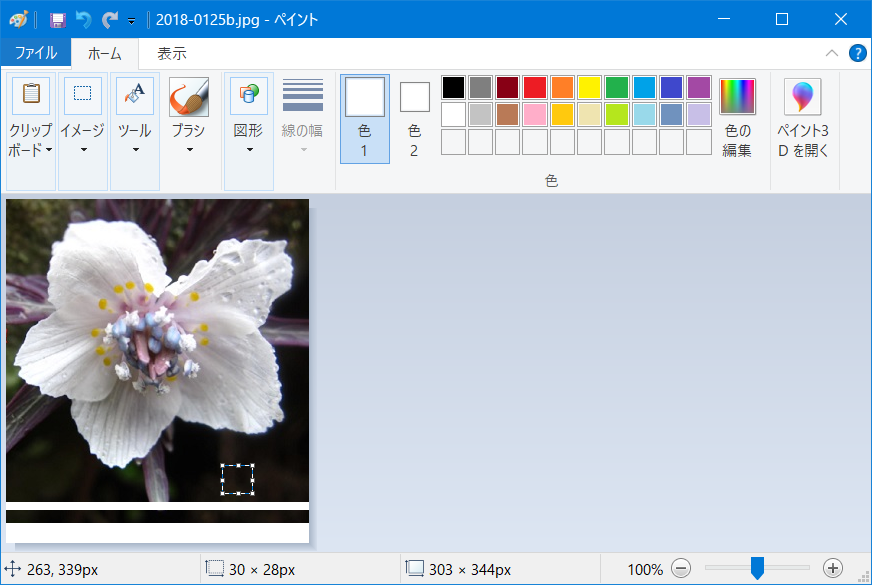
Task: Collapse the ribbon with the chevron
Action: click(833, 53)
